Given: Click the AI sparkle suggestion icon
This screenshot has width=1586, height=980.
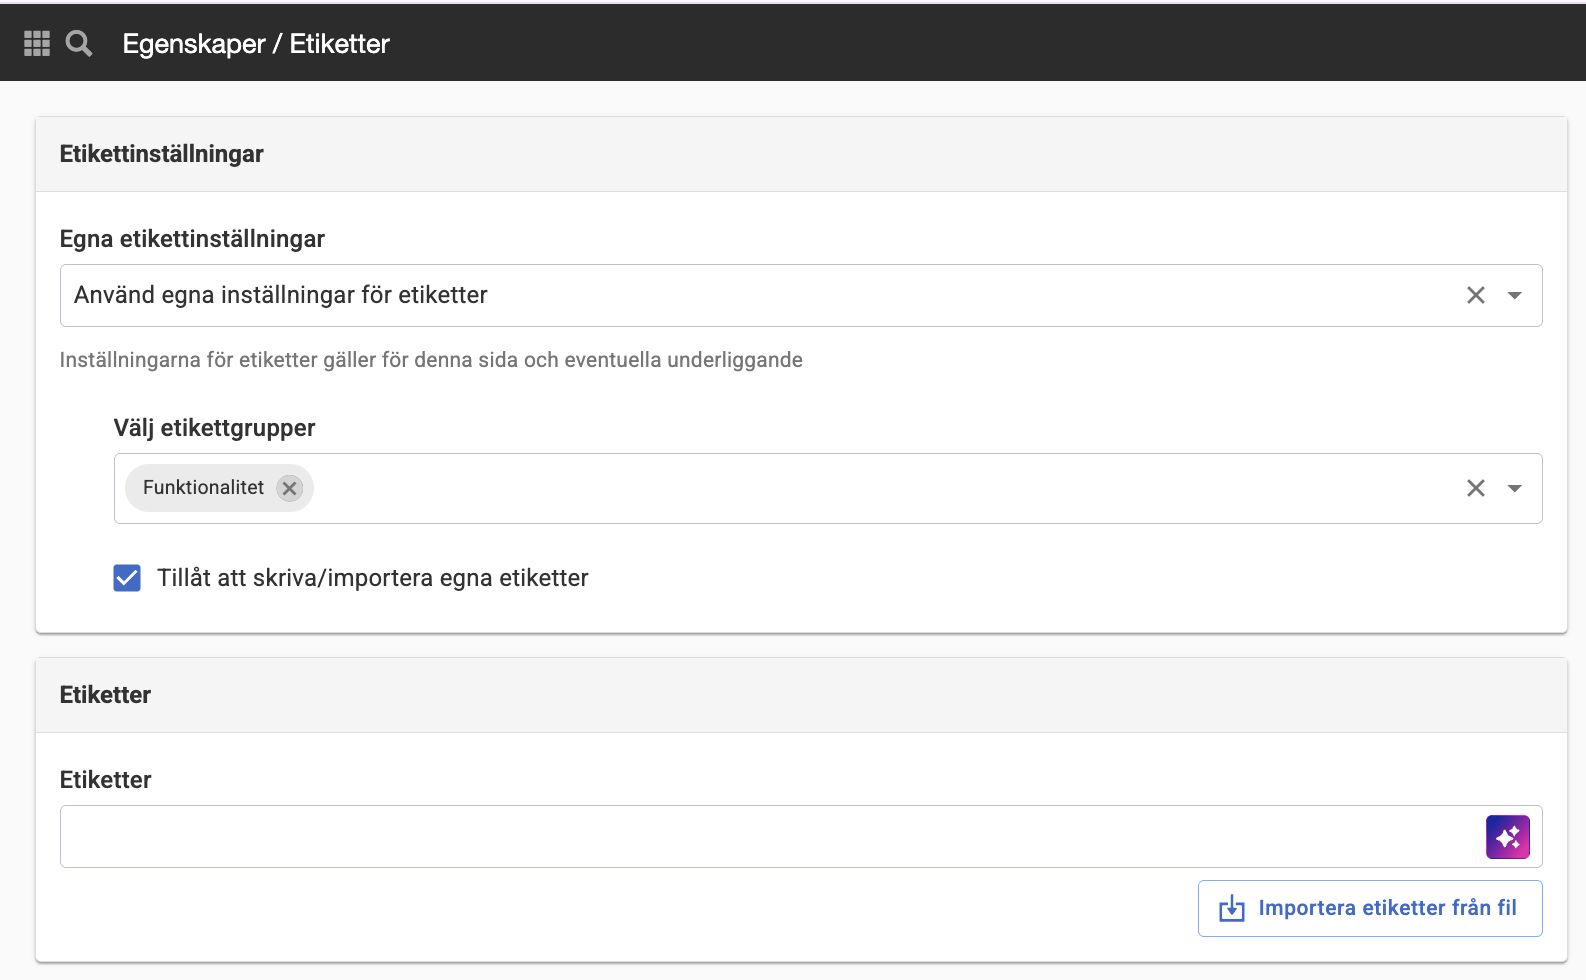Looking at the screenshot, I should 1508,837.
